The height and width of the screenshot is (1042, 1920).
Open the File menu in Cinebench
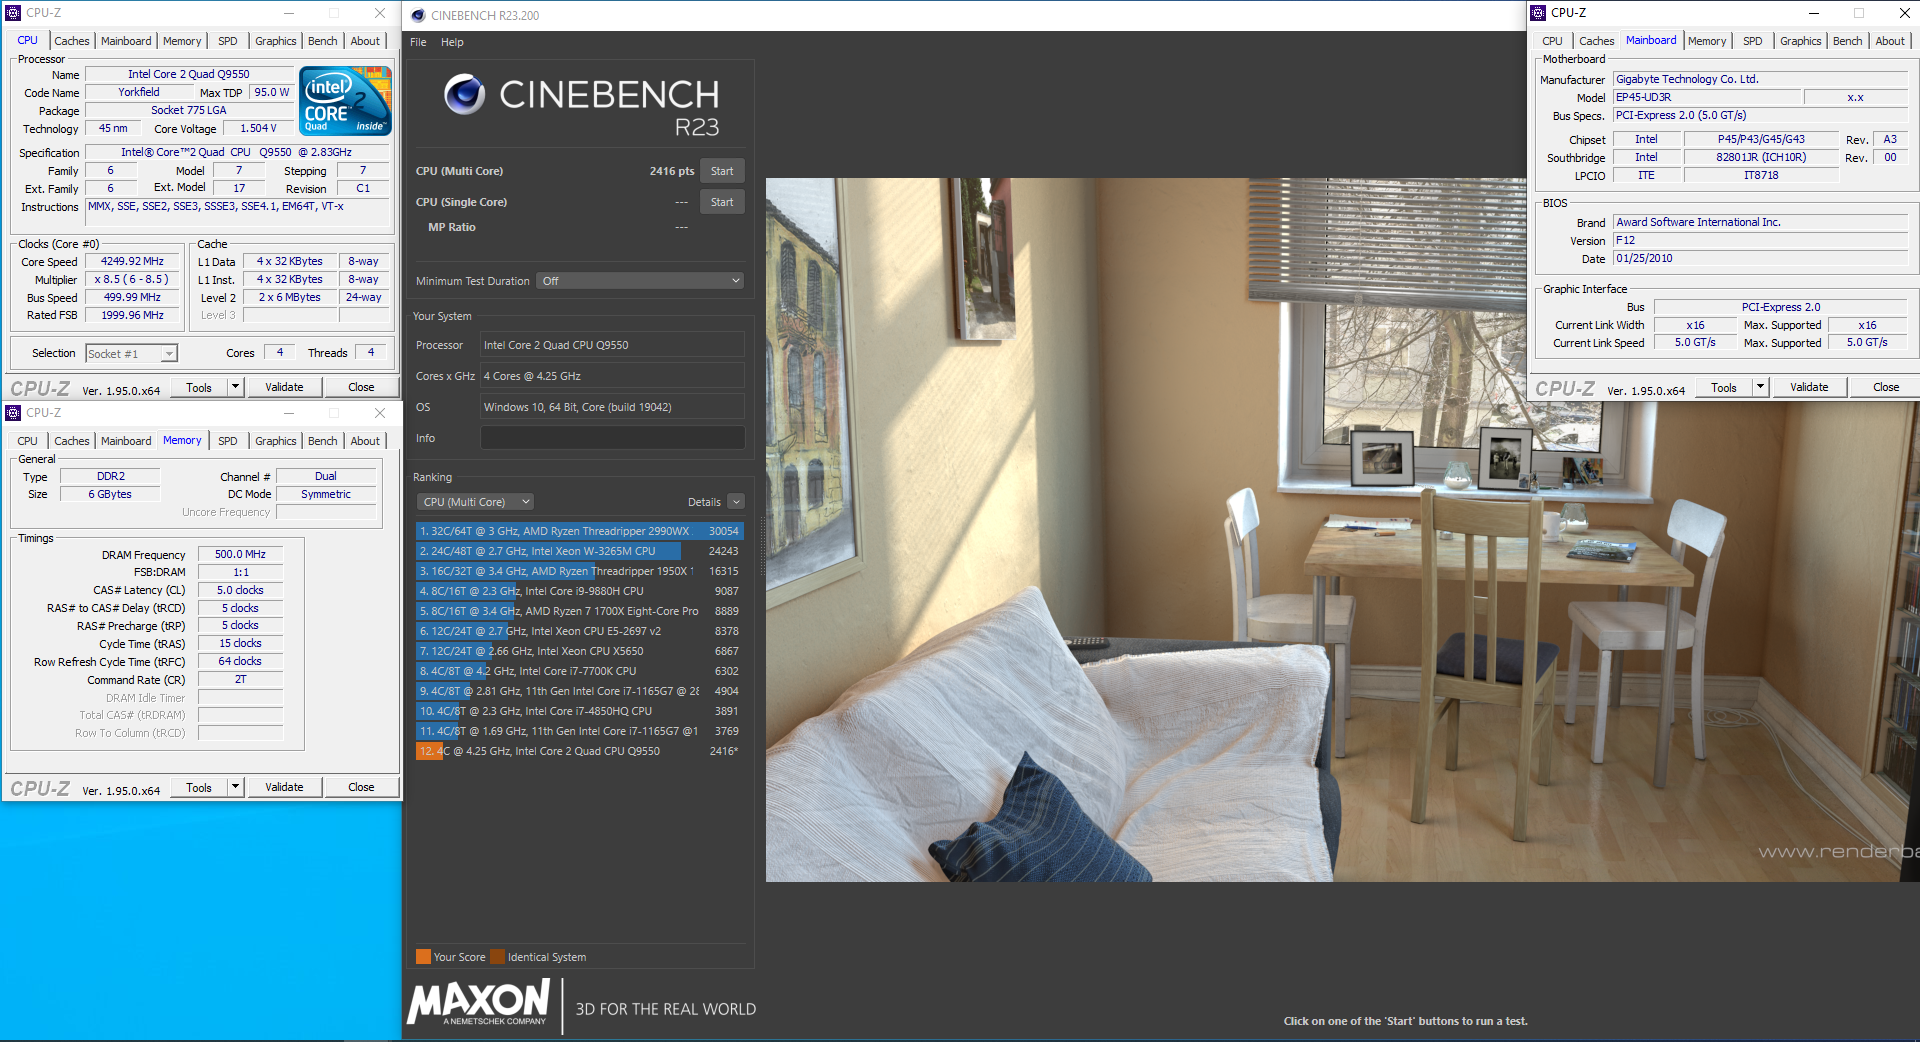click(x=418, y=42)
